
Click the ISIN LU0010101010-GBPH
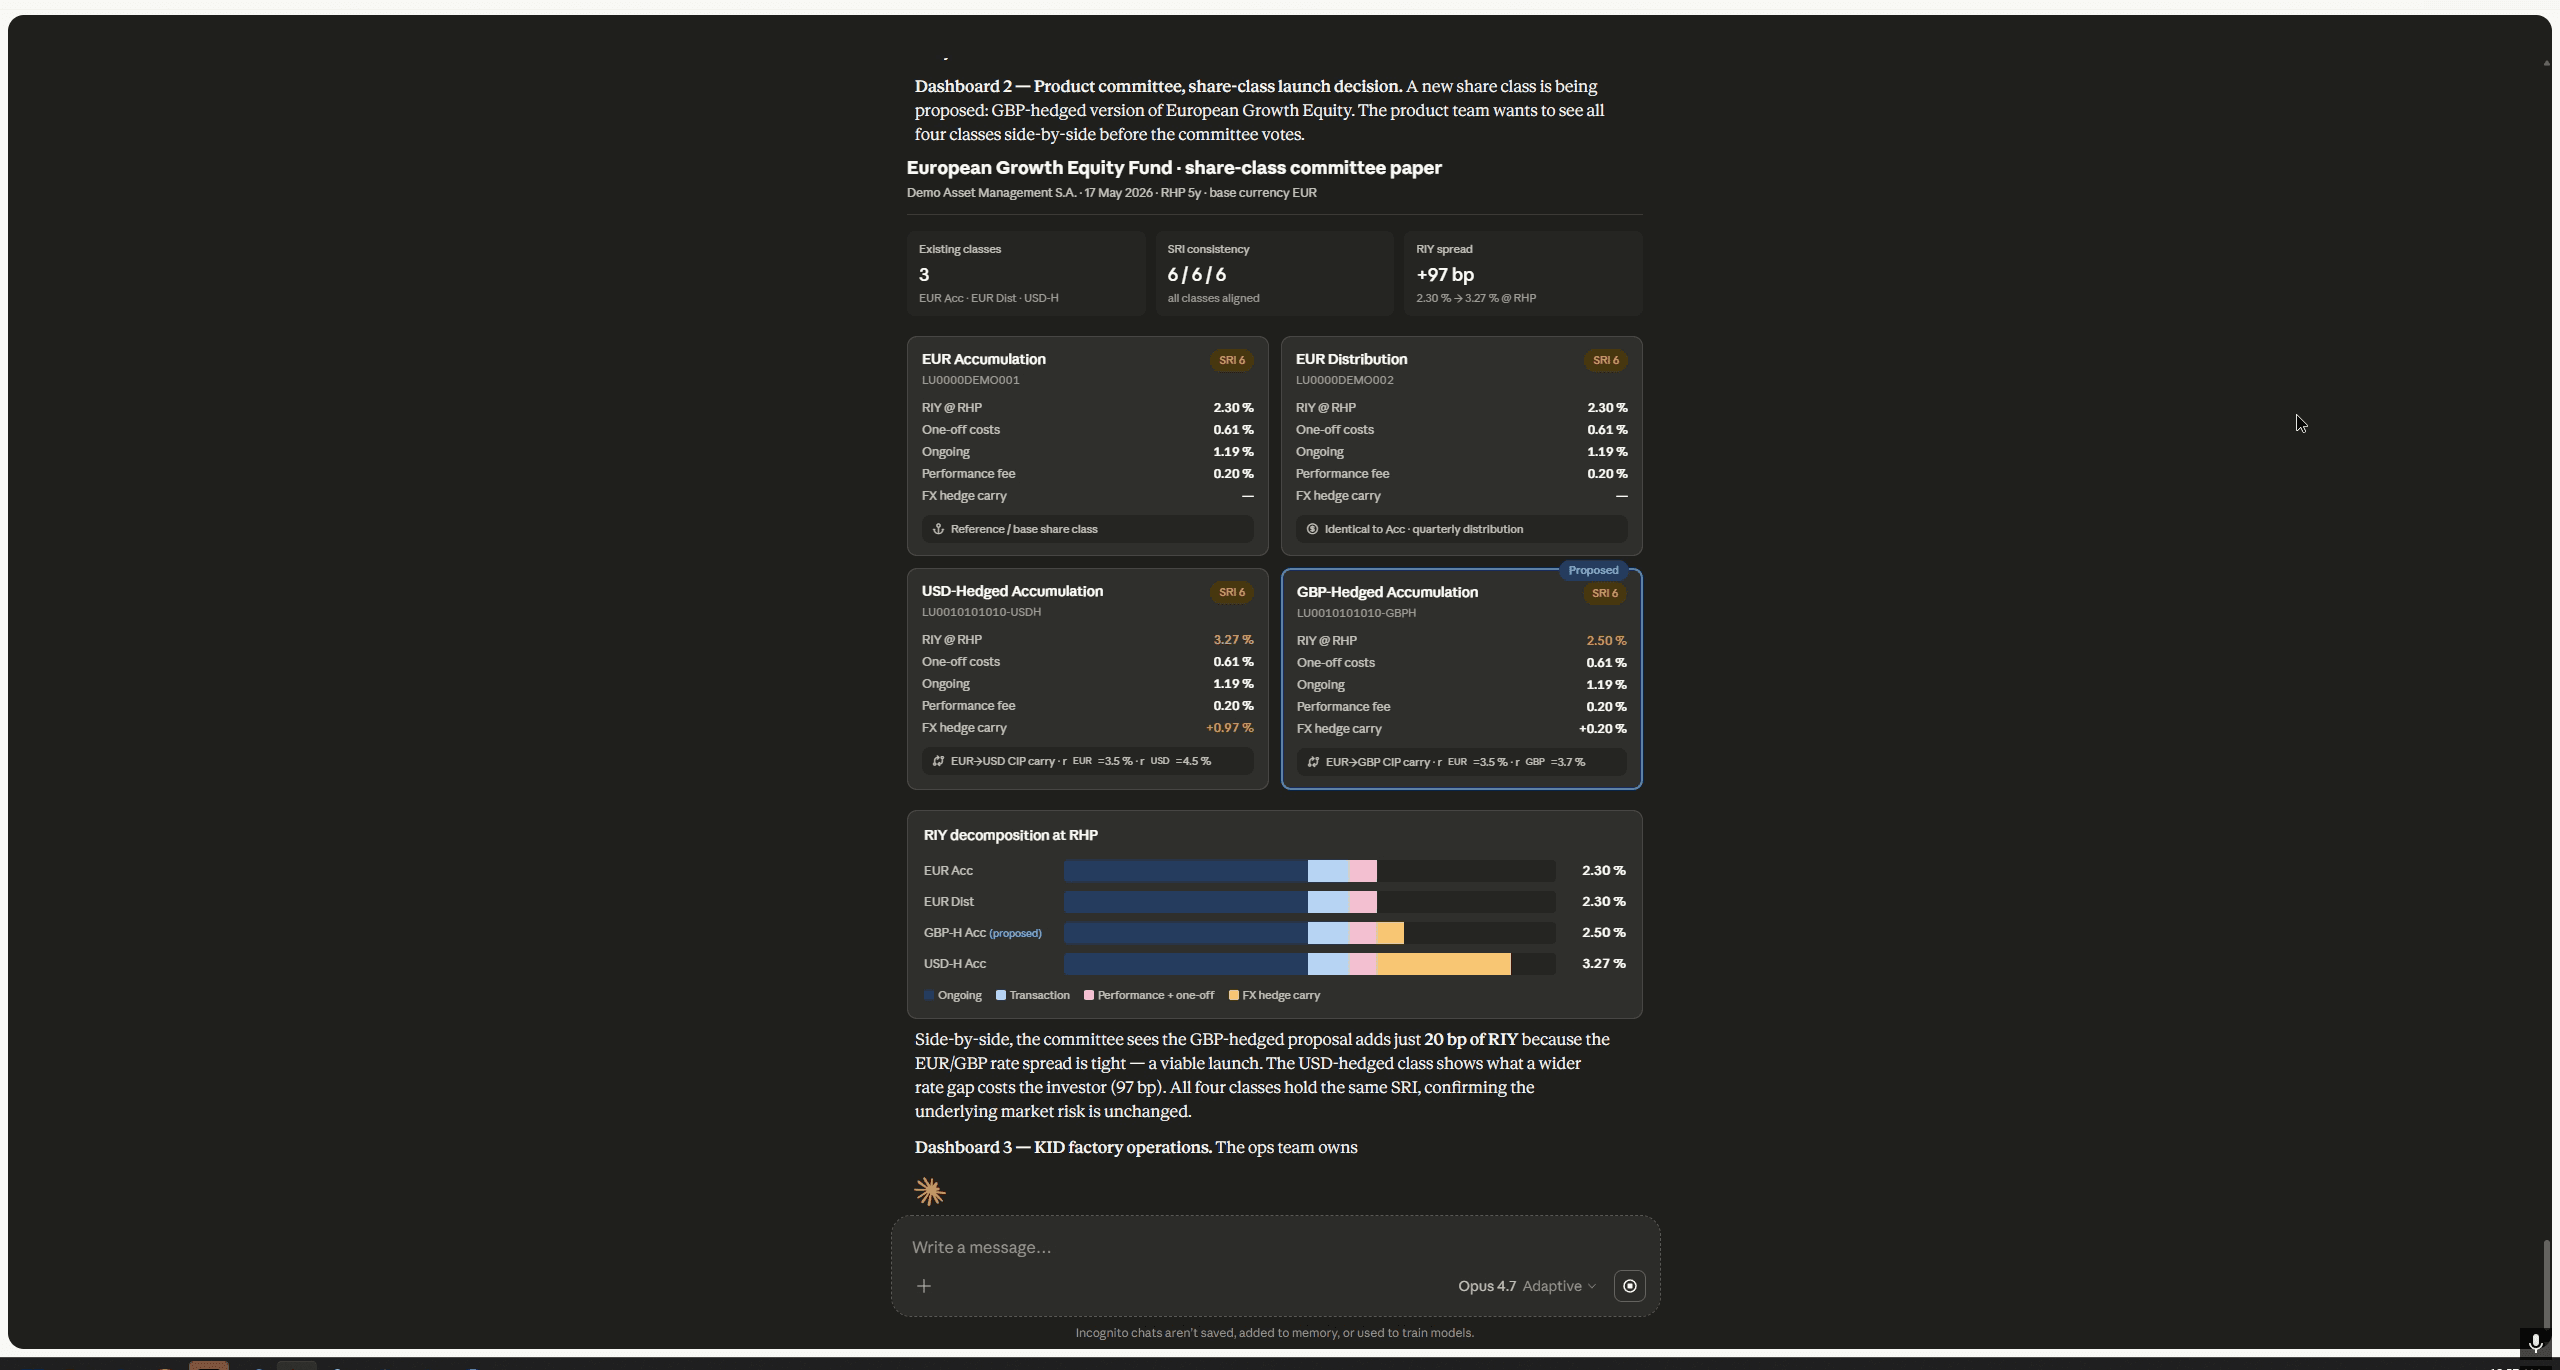(1356, 613)
